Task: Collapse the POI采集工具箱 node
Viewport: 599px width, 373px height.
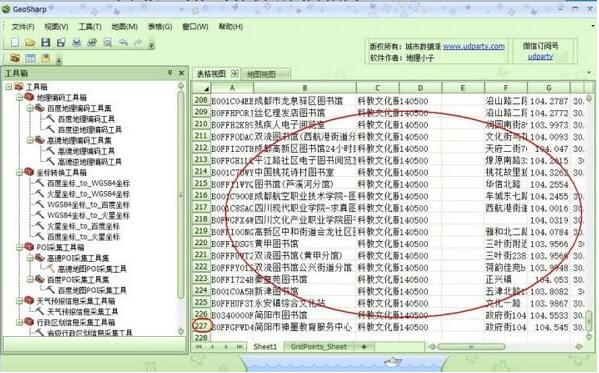Action: (19, 247)
